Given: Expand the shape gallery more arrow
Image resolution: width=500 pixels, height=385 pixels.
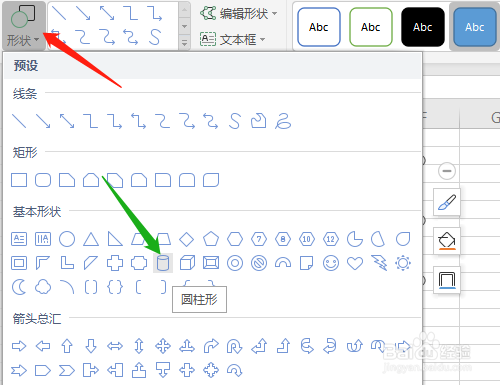Looking at the screenshot, I should (184, 43).
